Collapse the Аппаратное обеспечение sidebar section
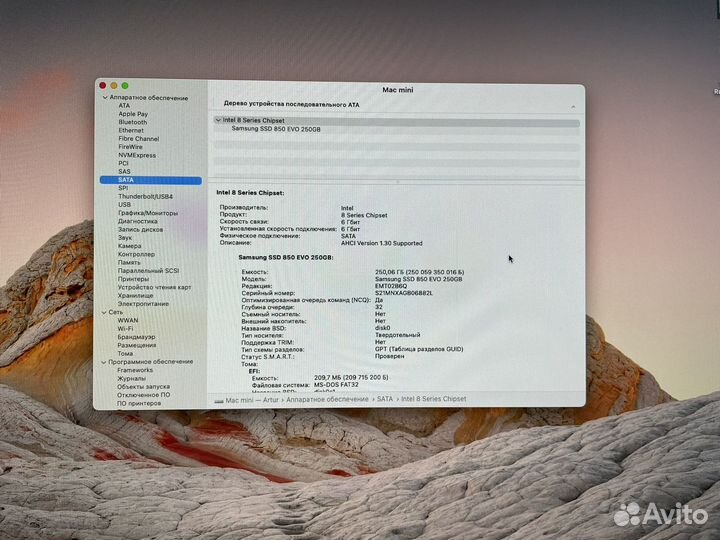 [x=105, y=98]
